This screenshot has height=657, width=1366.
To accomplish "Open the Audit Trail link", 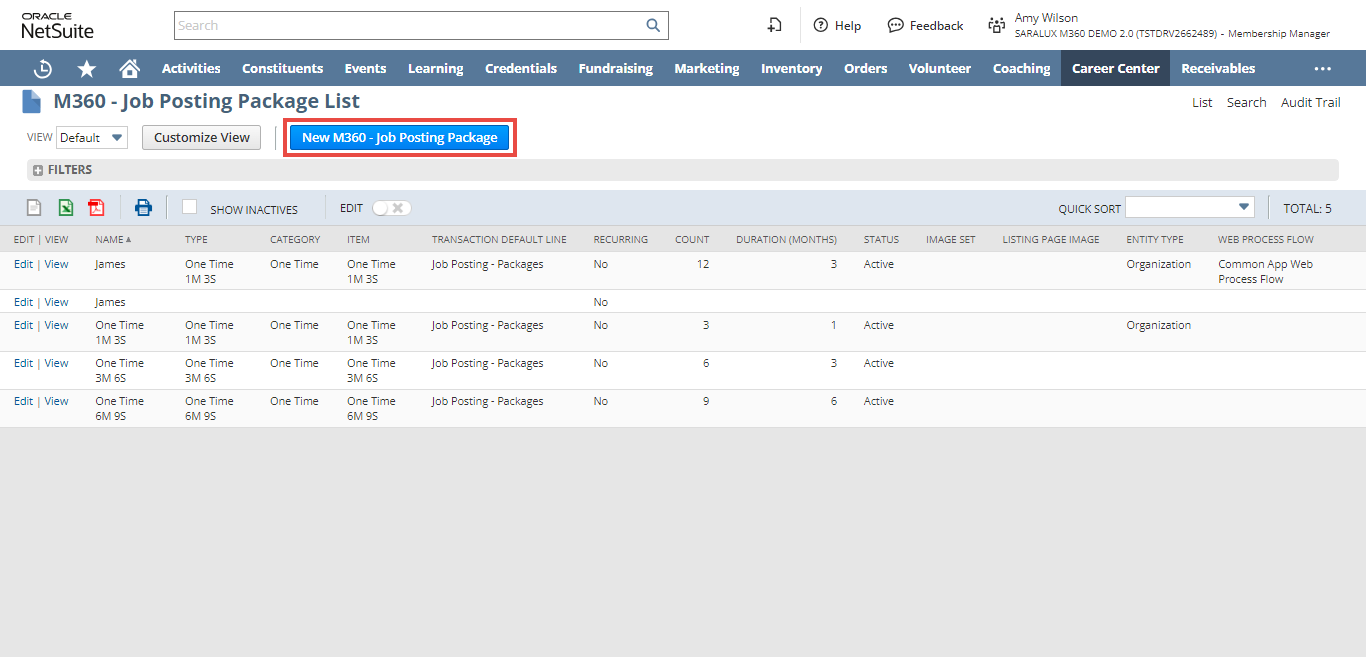I will (x=1310, y=102).
